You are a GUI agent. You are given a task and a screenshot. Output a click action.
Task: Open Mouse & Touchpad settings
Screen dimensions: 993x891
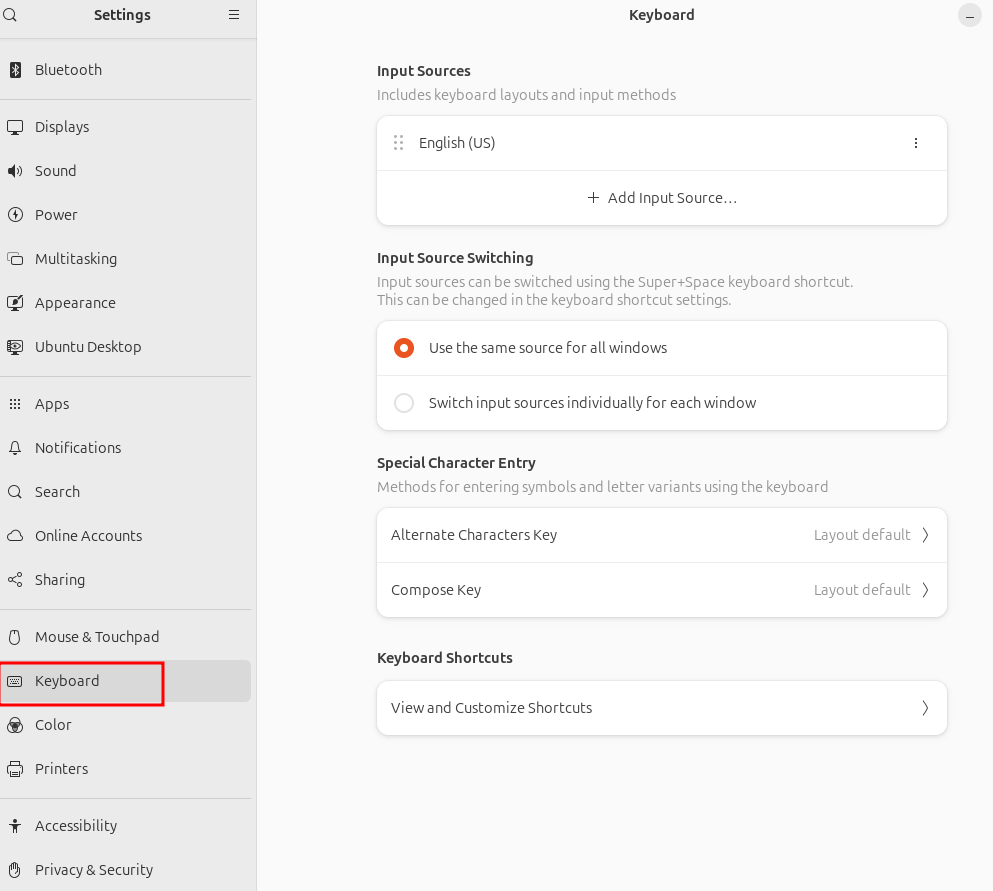click(97, 637)
